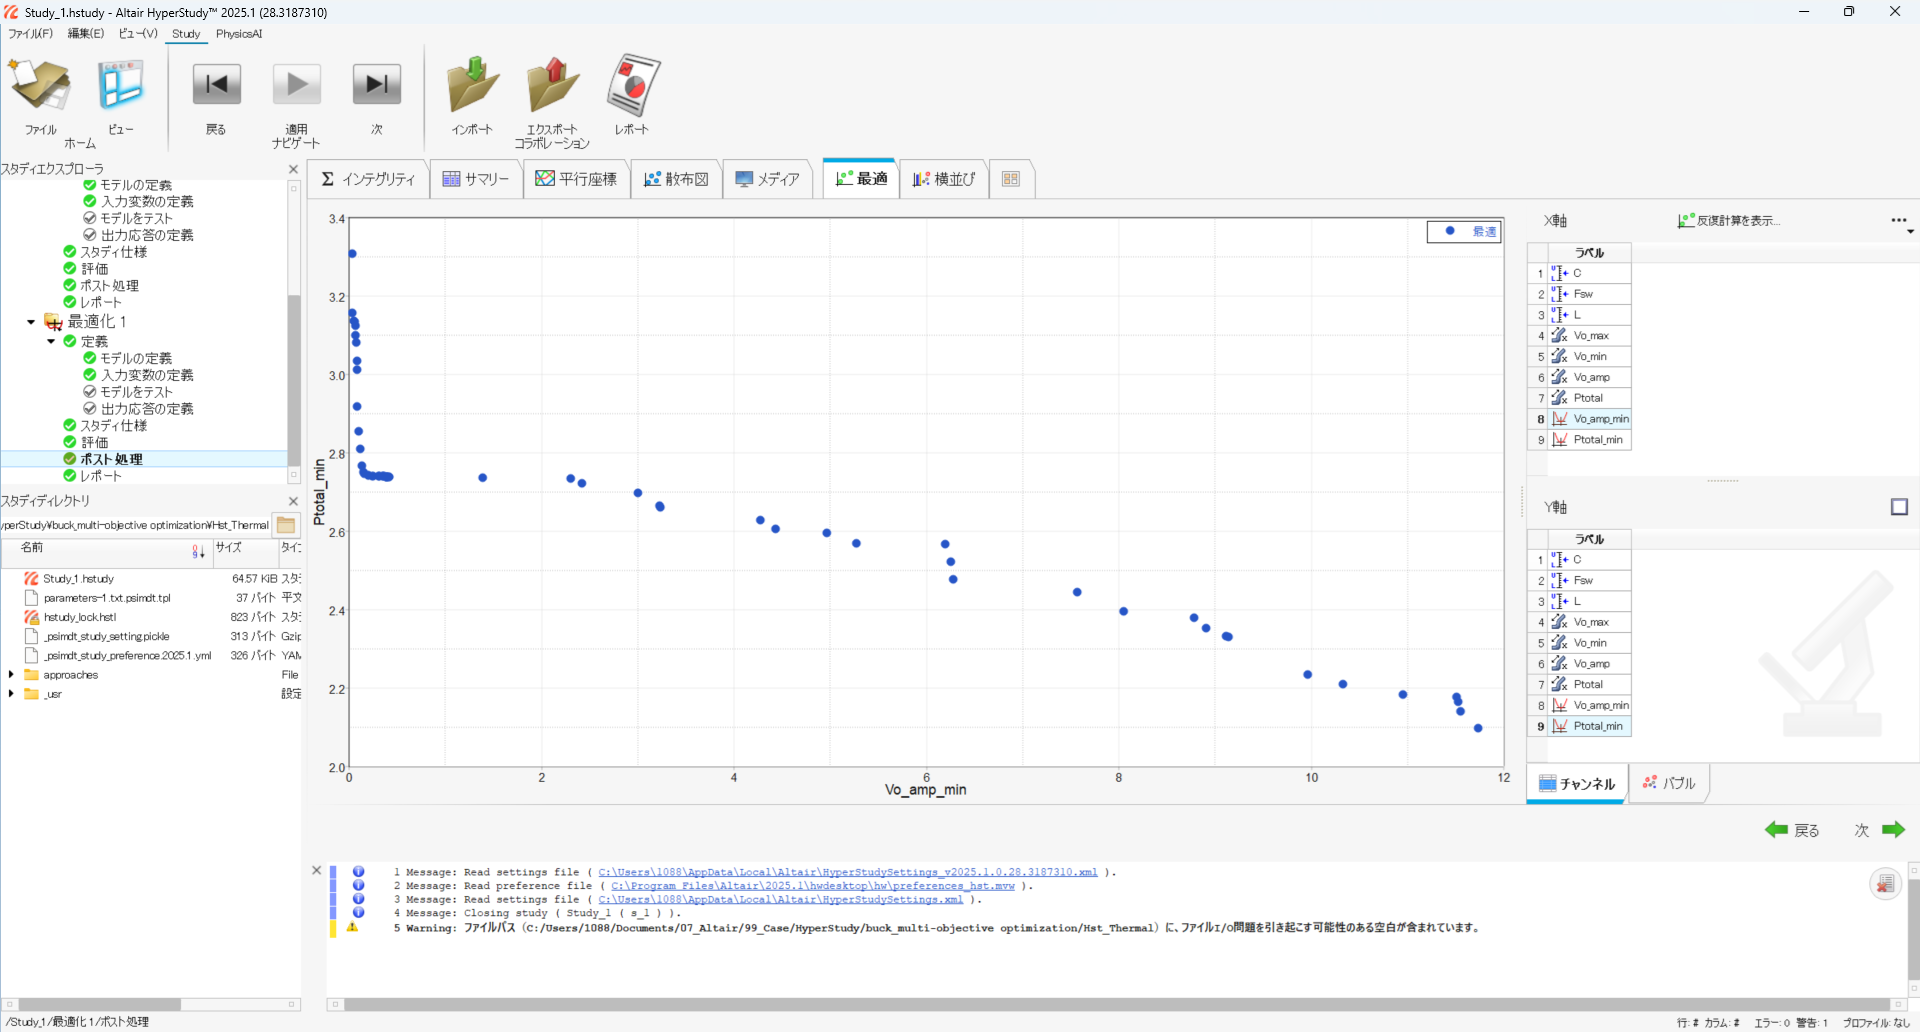1920x1032 pixels.
Task: Toggle the show iterations (反復計算を表示) option
Action: point(1728,221)
